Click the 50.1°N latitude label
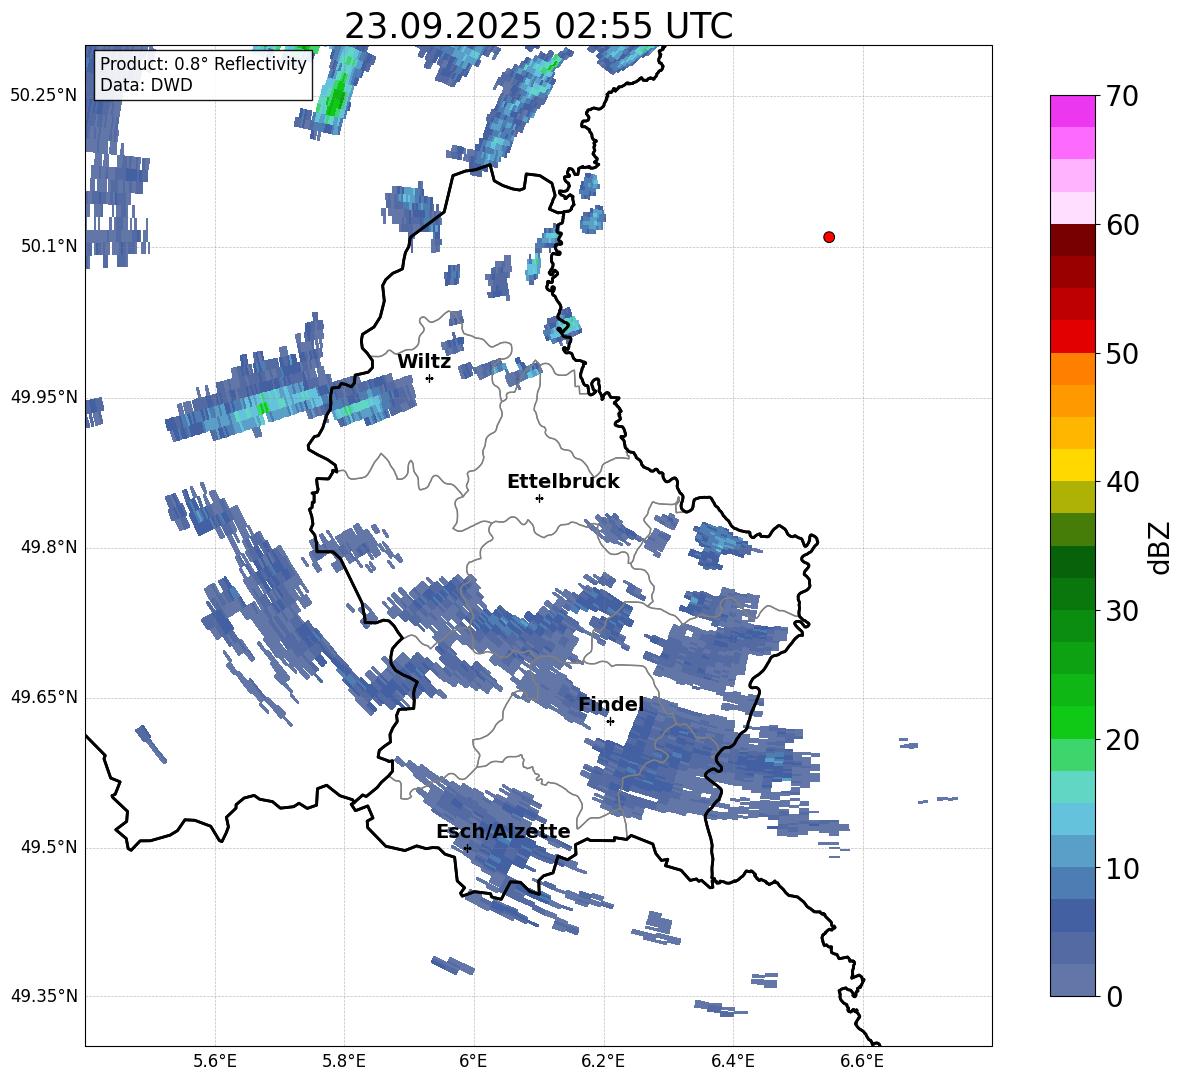 pyautogui.click(x=49, y=246)
